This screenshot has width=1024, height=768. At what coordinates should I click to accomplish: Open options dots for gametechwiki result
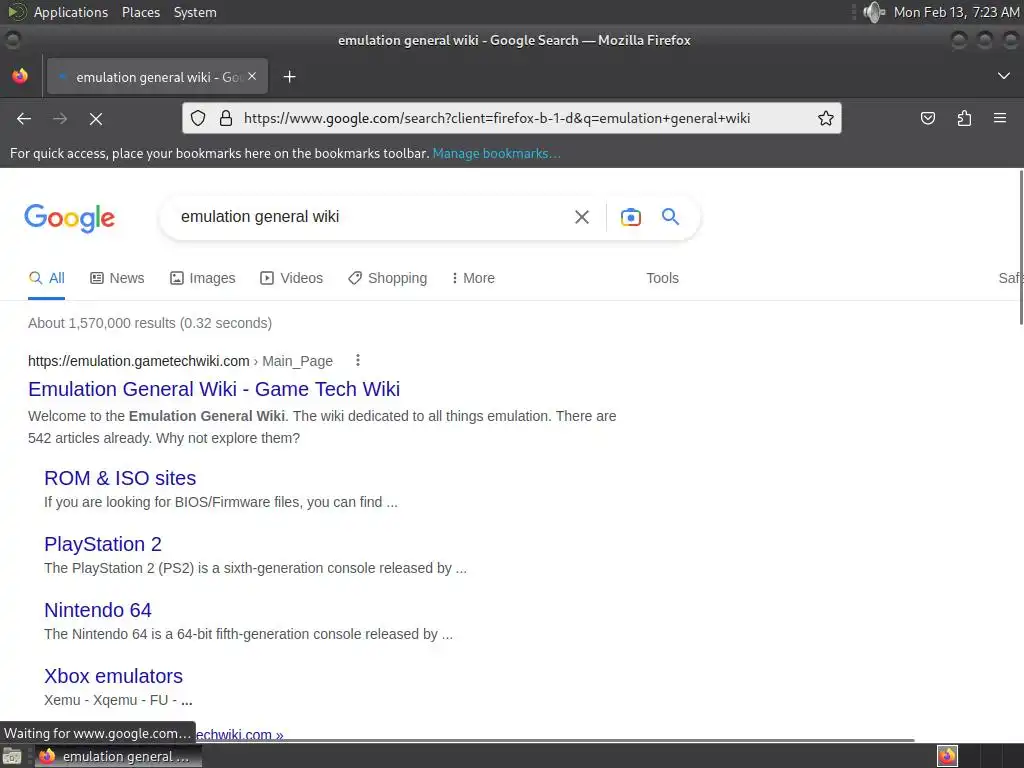[358, 360]
